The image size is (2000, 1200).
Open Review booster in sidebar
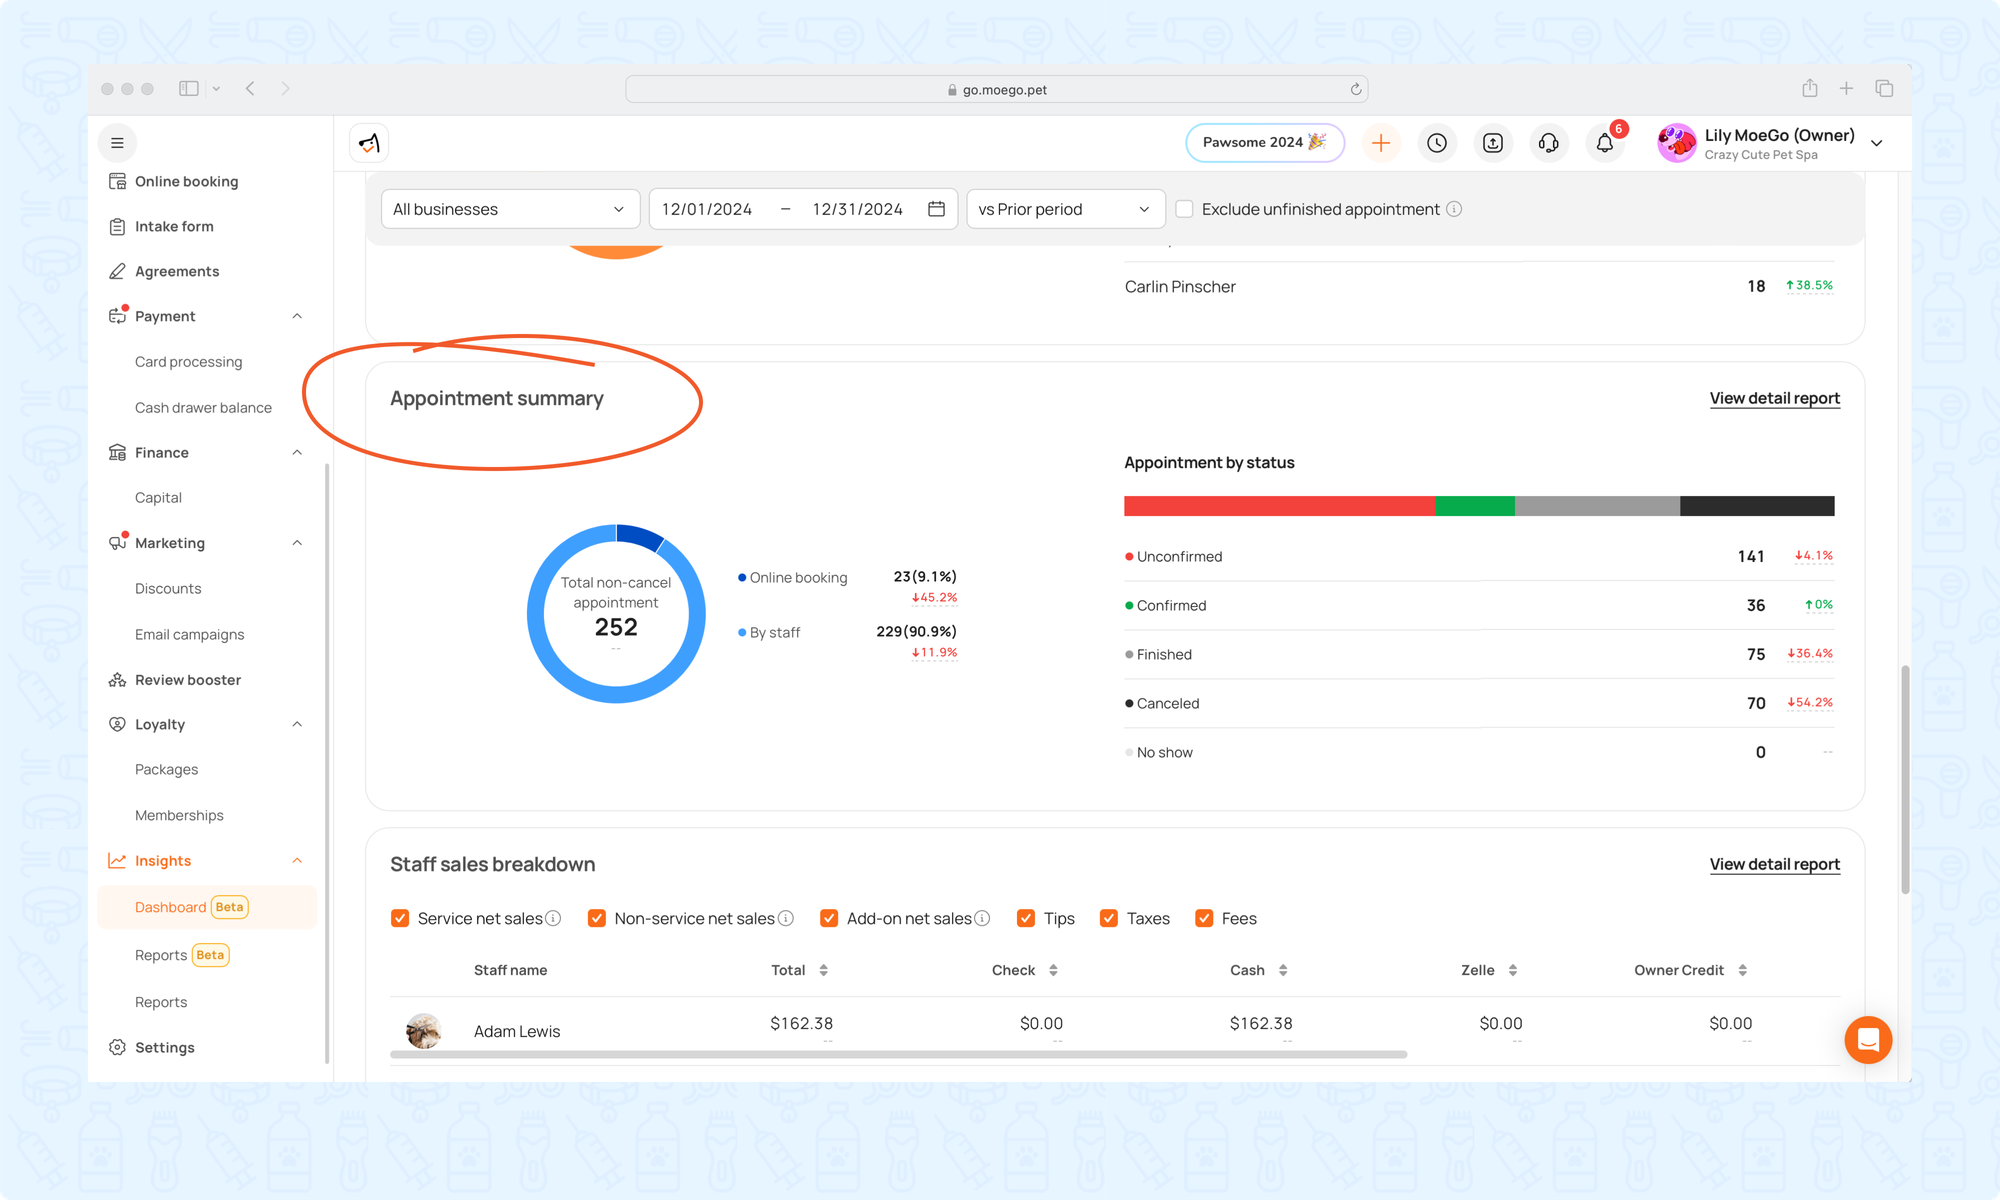coord(187,680)
